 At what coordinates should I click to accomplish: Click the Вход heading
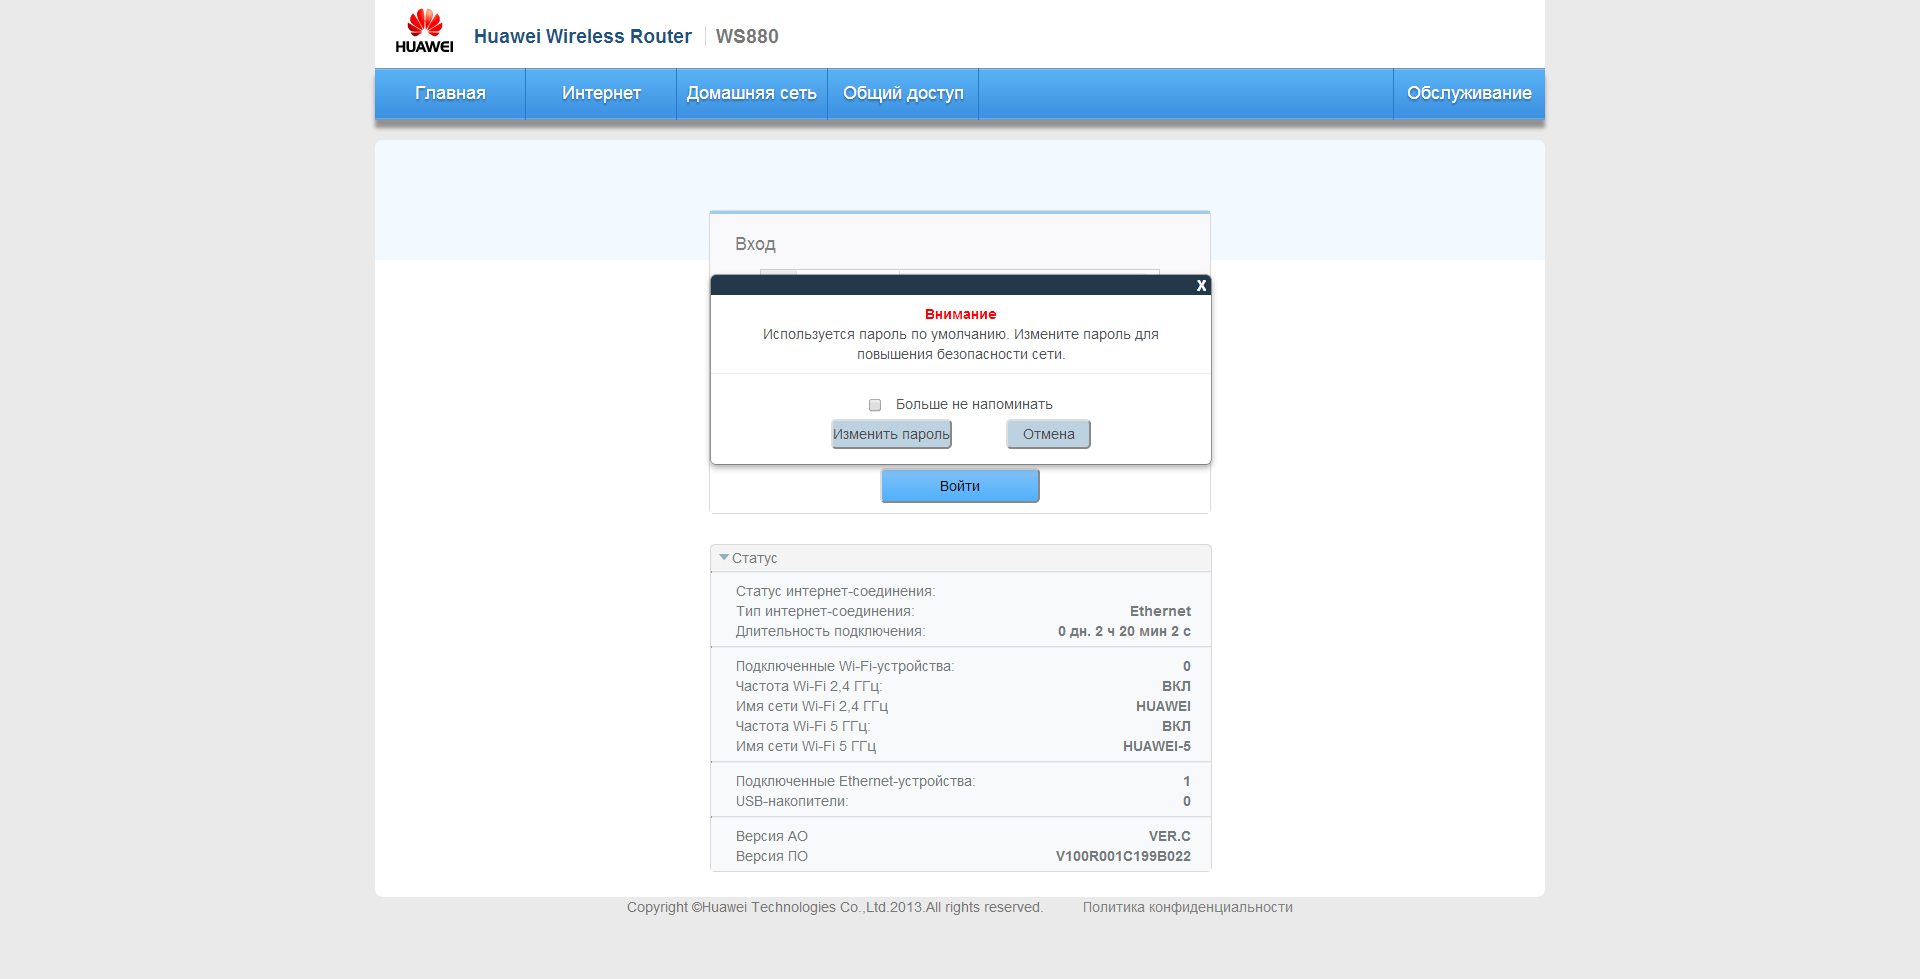pos(755,244)
